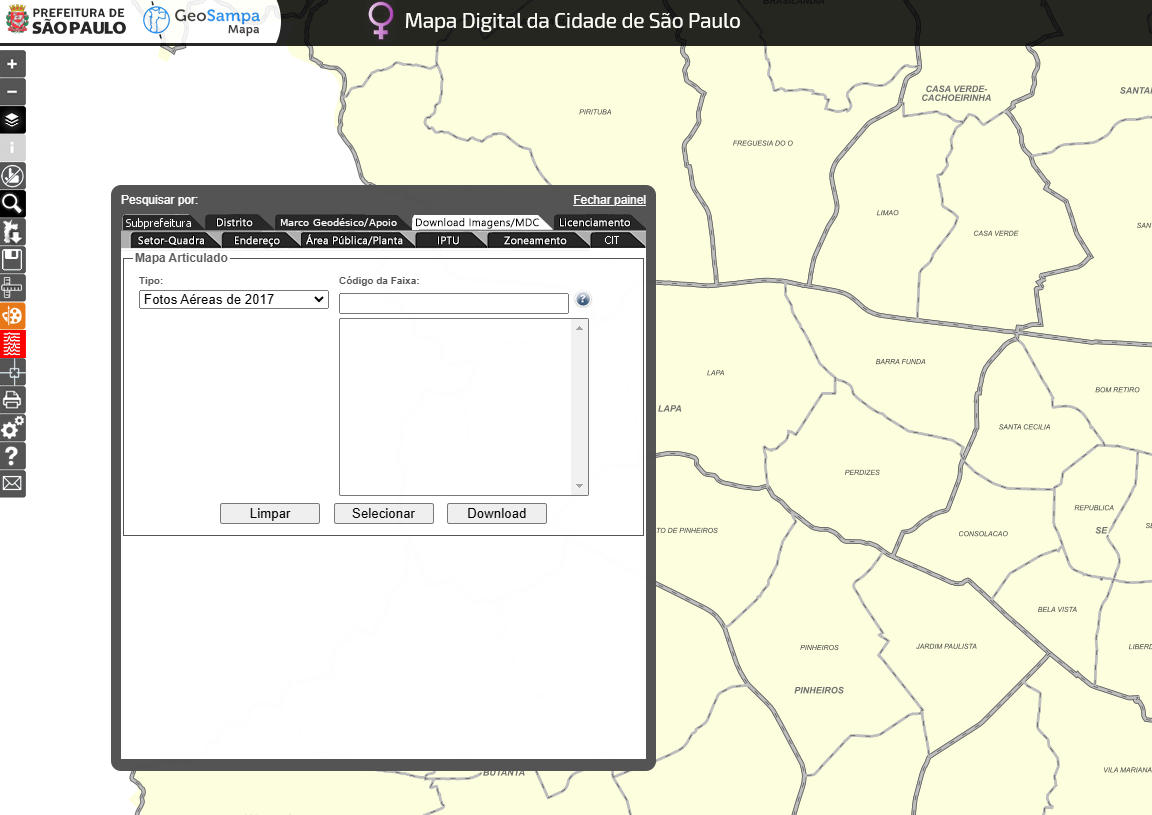Click the blue help icon beside Código da Faixa
1152x815 pixels.
pos(583,299)
